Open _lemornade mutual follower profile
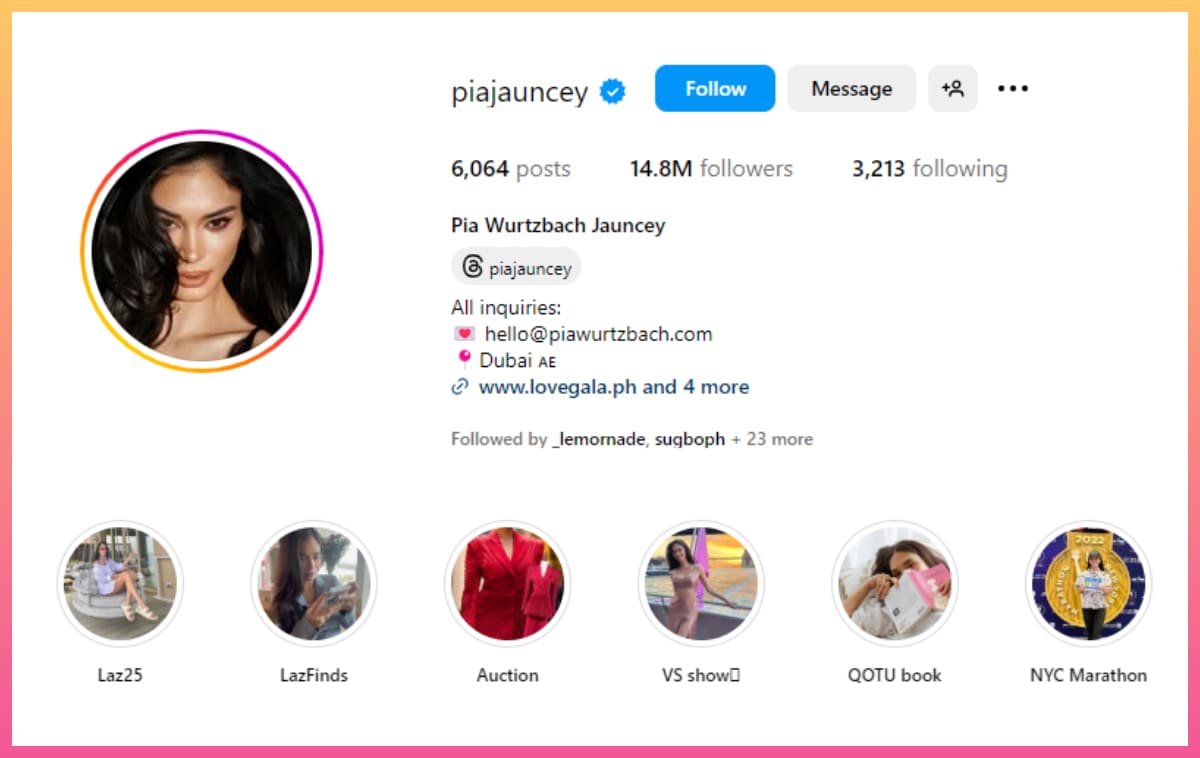Viewport: 1200px width, 758px height. pyautogui.click(x=598, y=439)
